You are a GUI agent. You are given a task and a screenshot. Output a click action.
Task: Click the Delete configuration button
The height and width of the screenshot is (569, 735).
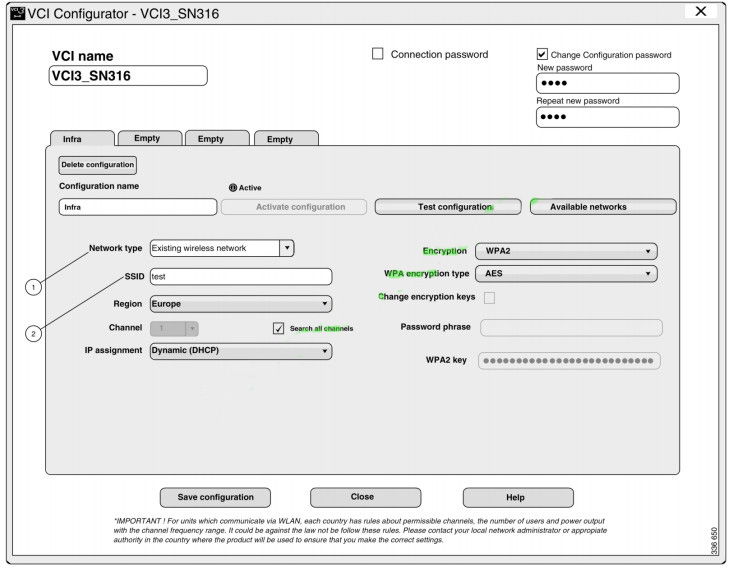(x=98, y=165)
